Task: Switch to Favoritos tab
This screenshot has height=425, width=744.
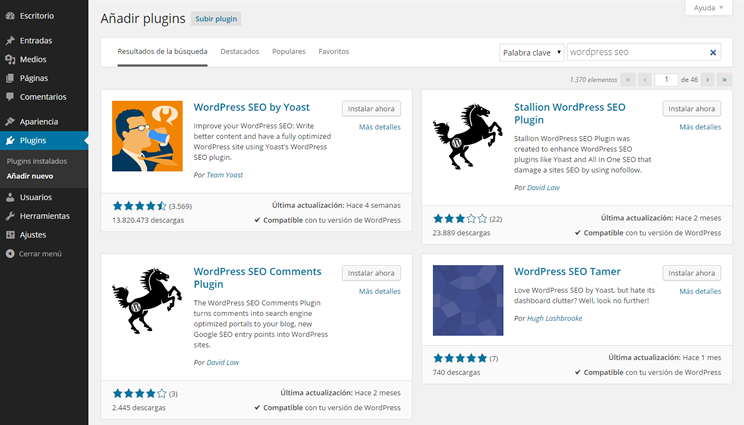Action: [334, 51]
